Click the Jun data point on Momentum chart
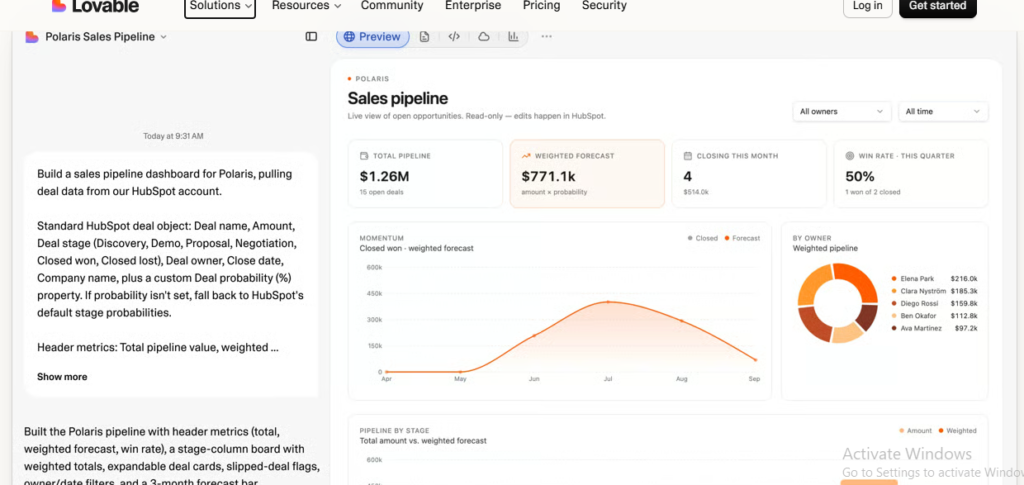The image size is (1024, 485). pos(534,336)
